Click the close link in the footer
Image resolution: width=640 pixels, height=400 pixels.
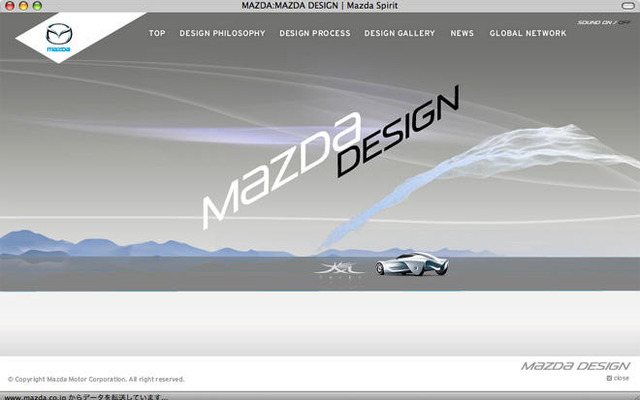coord(618,378)
